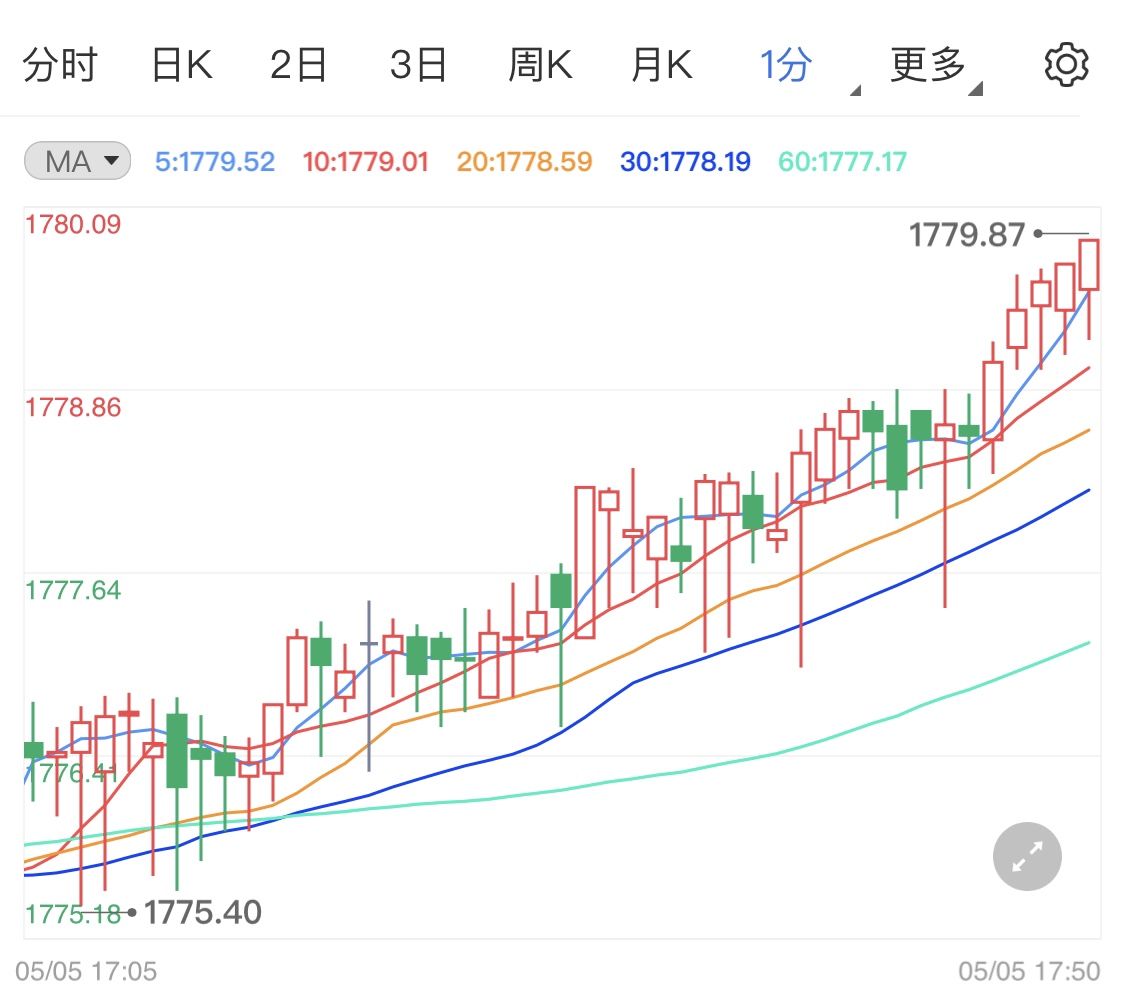Switch to the 周K tab
1125x992 pixels.
tap(540, 65)
